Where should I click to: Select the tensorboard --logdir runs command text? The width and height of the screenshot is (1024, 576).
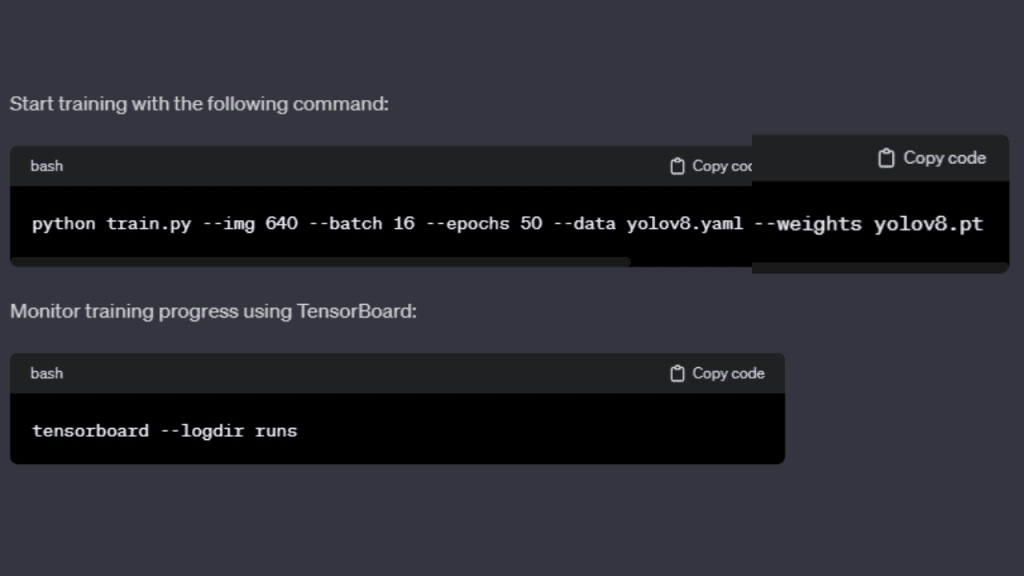163,431
